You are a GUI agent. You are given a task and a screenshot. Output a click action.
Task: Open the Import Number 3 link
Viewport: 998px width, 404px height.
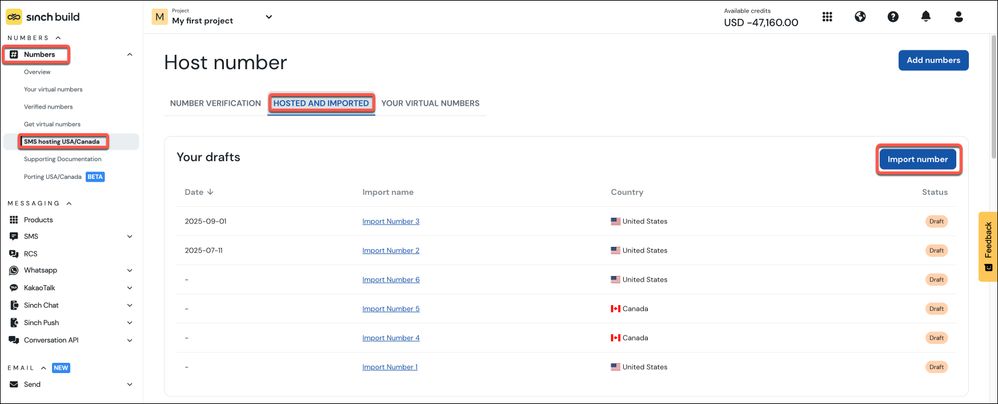tap(391, 221)
